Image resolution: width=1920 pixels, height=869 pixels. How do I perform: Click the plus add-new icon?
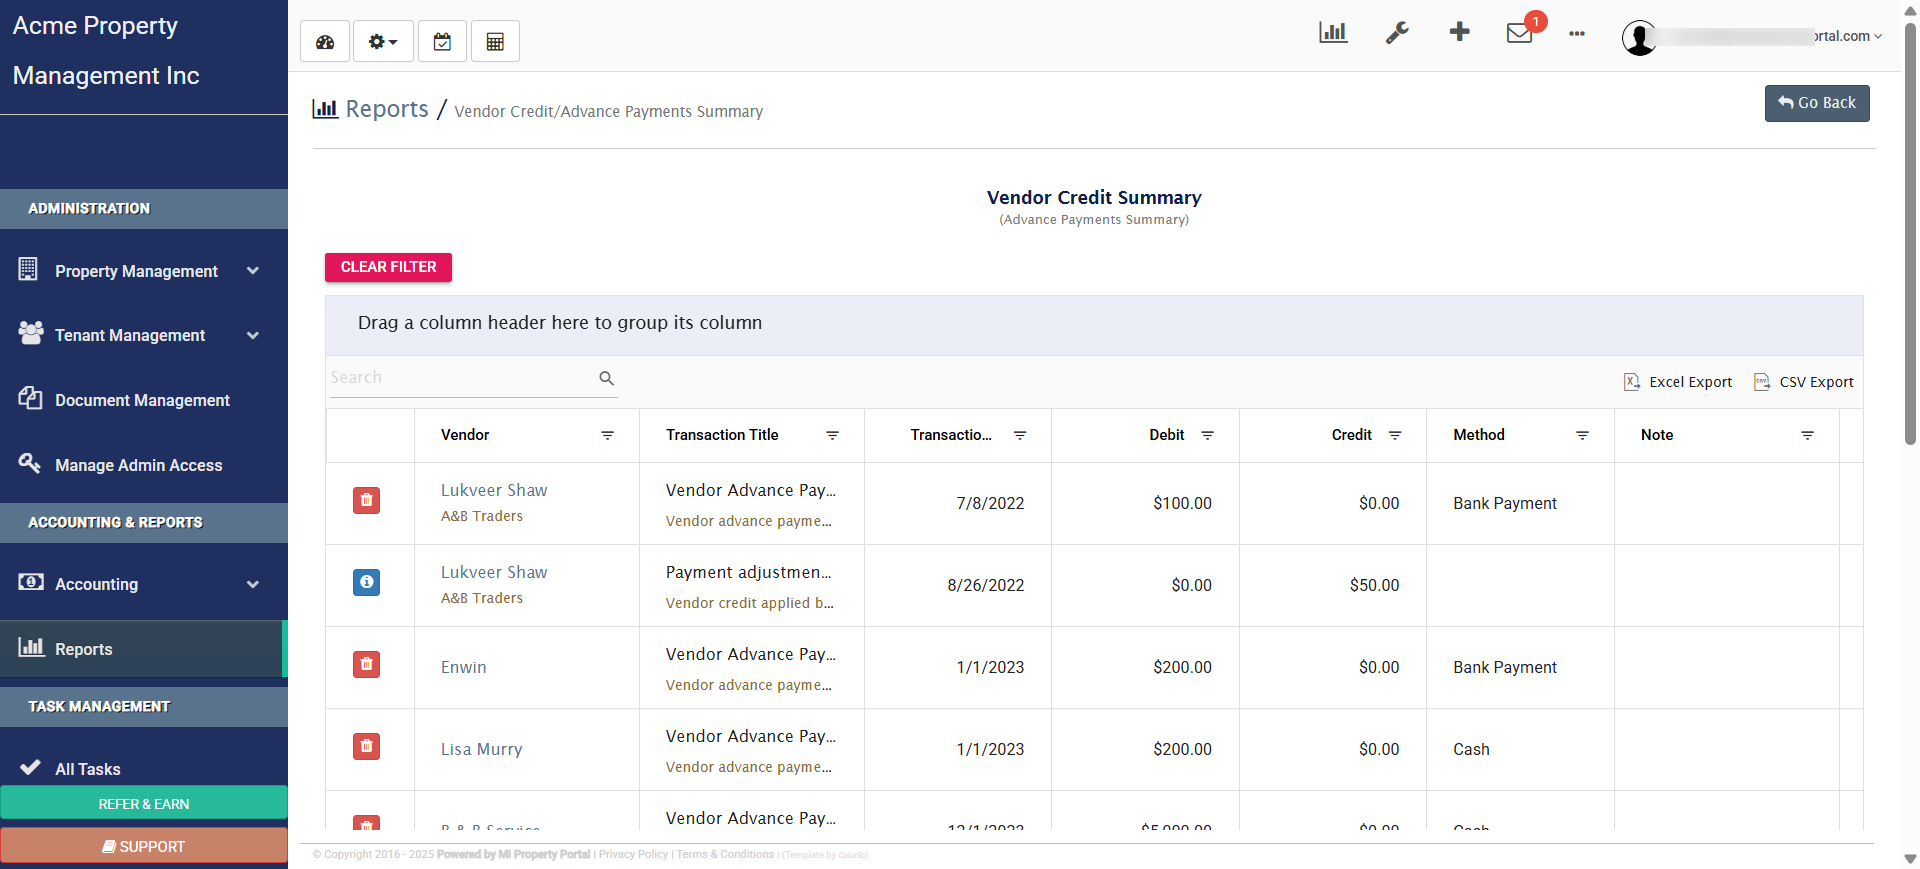point(1459,32)
